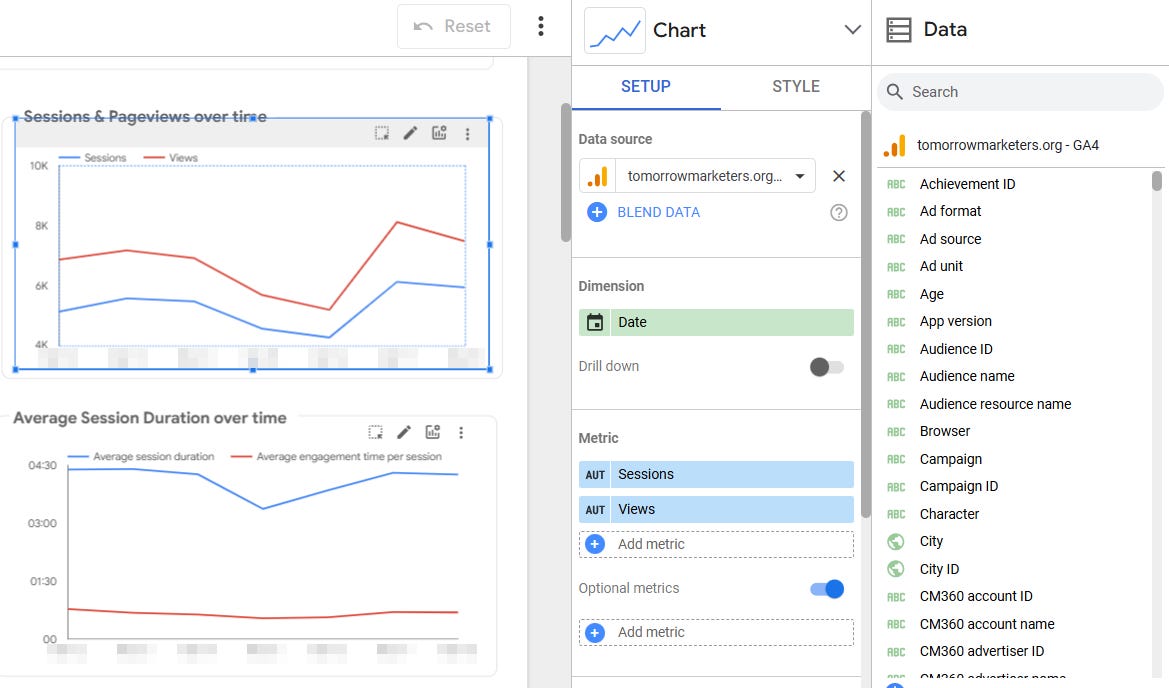Screen dimensions: 1169x688
Task: Switch to the SETUP tab
Action: point(646,86)
